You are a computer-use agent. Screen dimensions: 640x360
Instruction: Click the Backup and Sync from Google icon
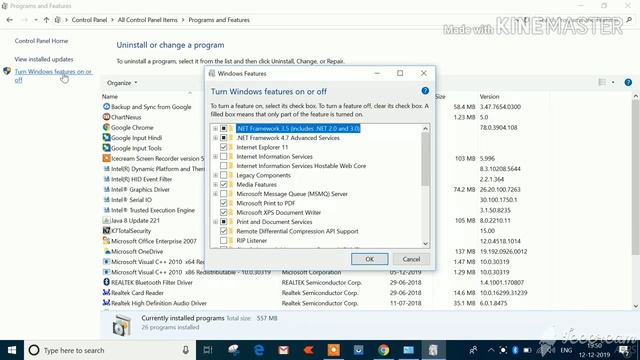[107, 107]
